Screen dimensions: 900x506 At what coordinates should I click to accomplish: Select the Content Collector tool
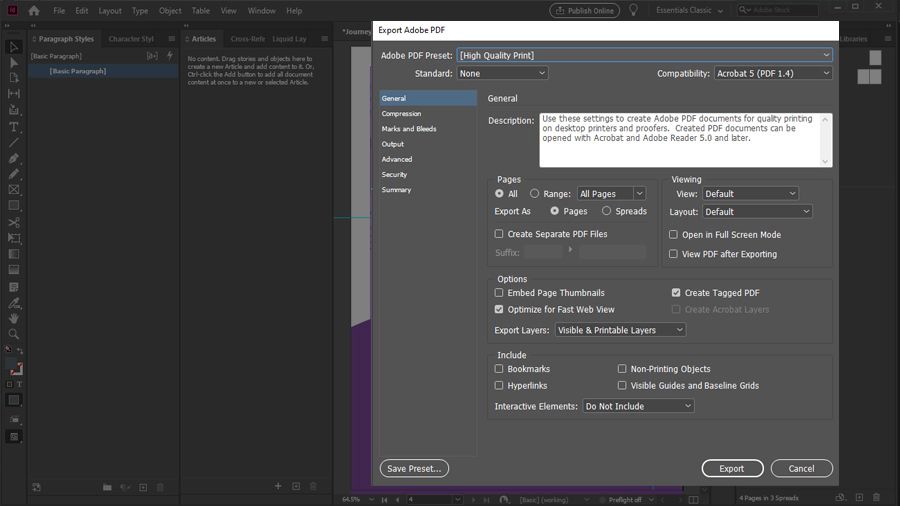pos(14,110)
